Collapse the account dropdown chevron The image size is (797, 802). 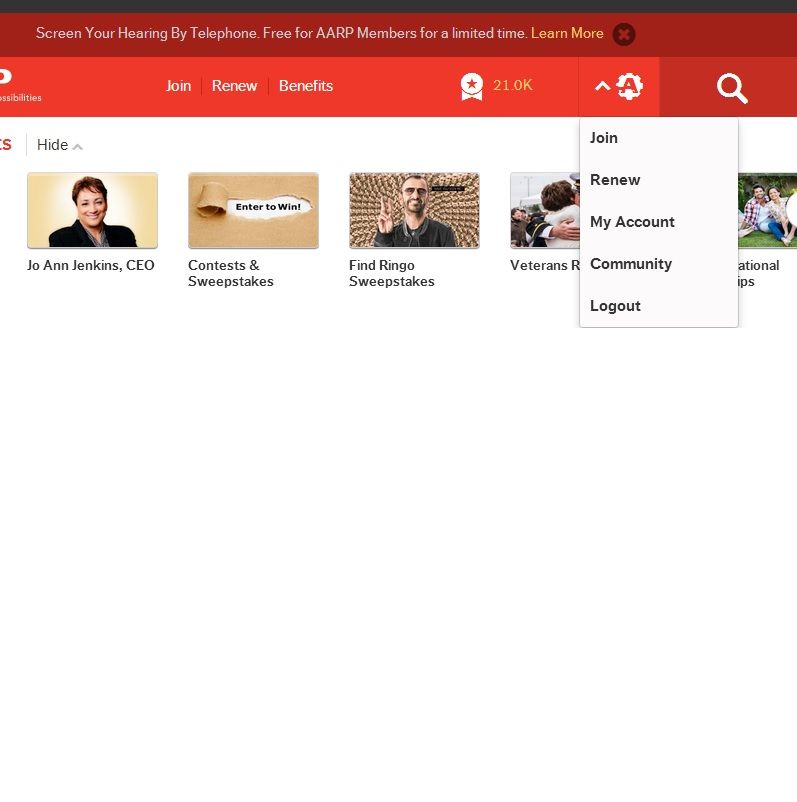tap(602, 87)
